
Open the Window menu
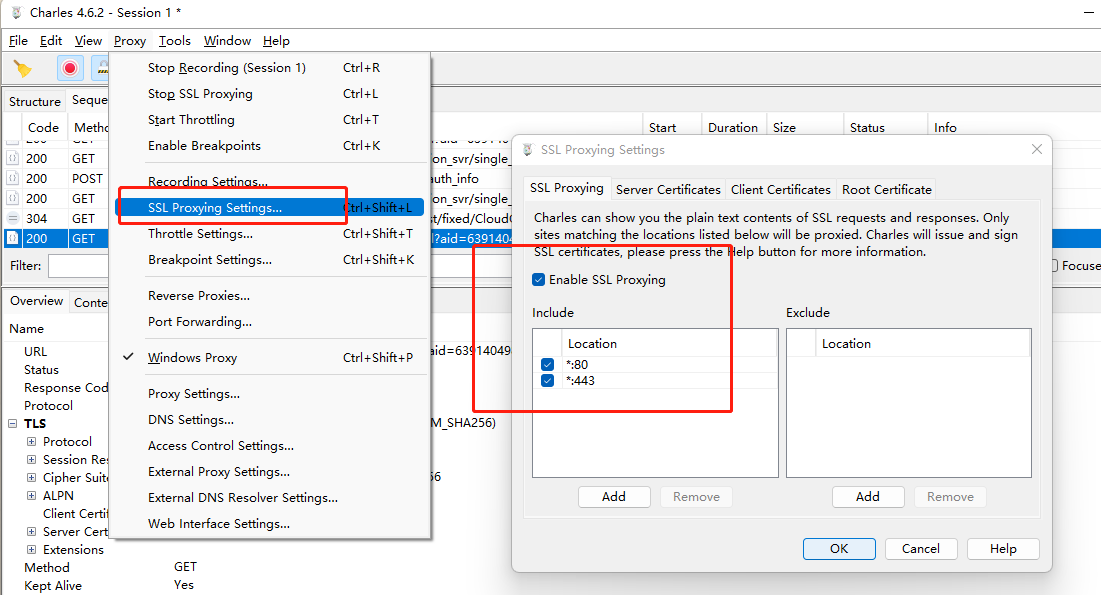point(227,41)
